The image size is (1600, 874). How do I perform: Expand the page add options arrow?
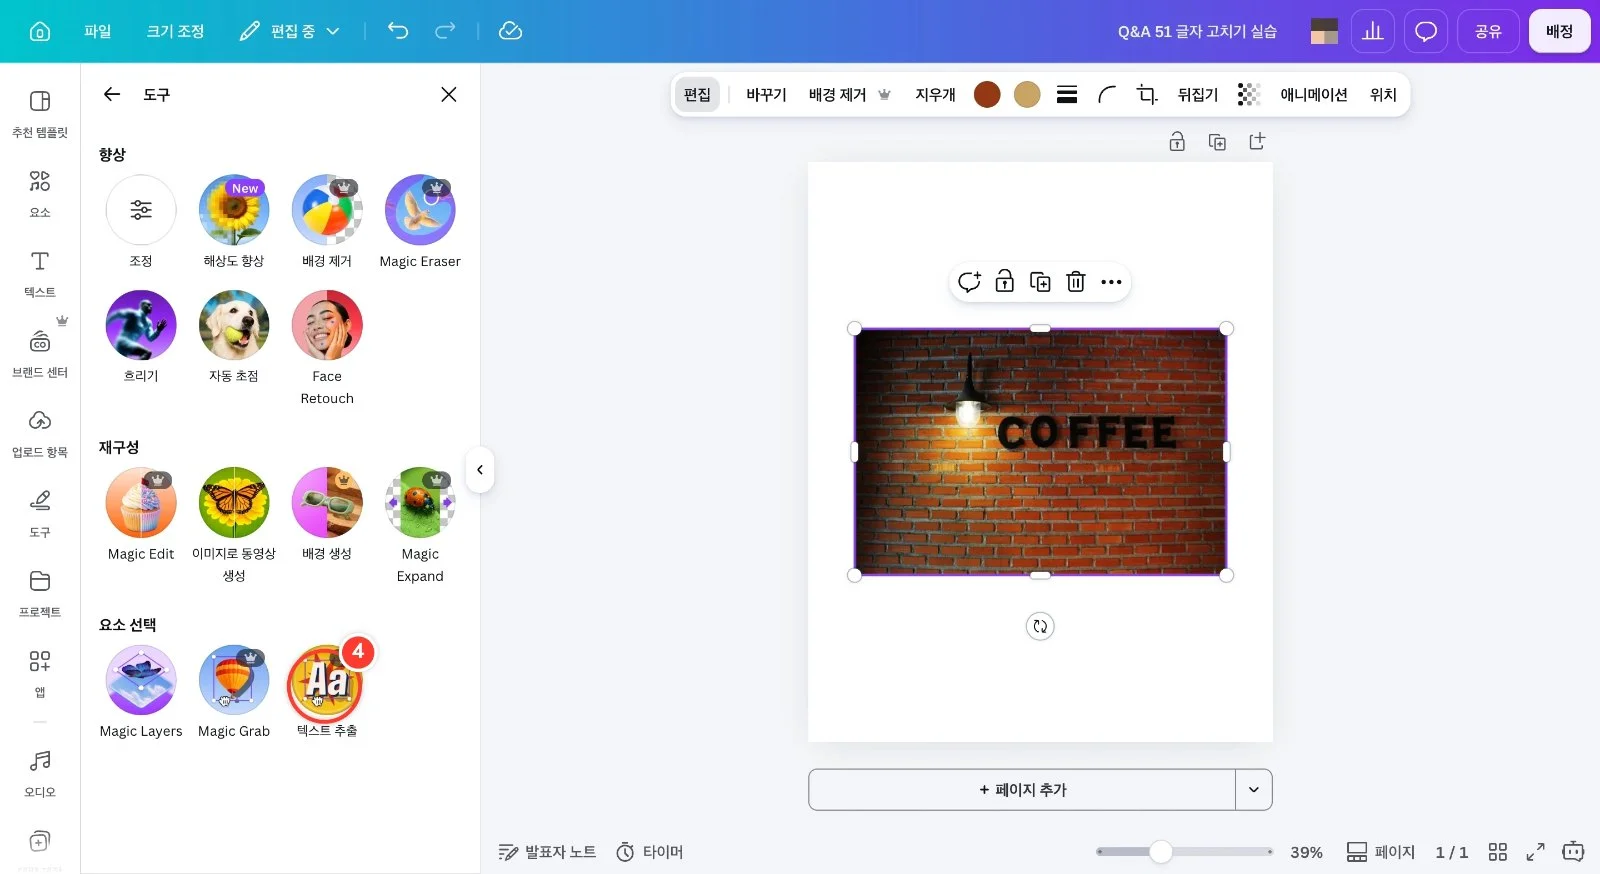[1254, 790]
